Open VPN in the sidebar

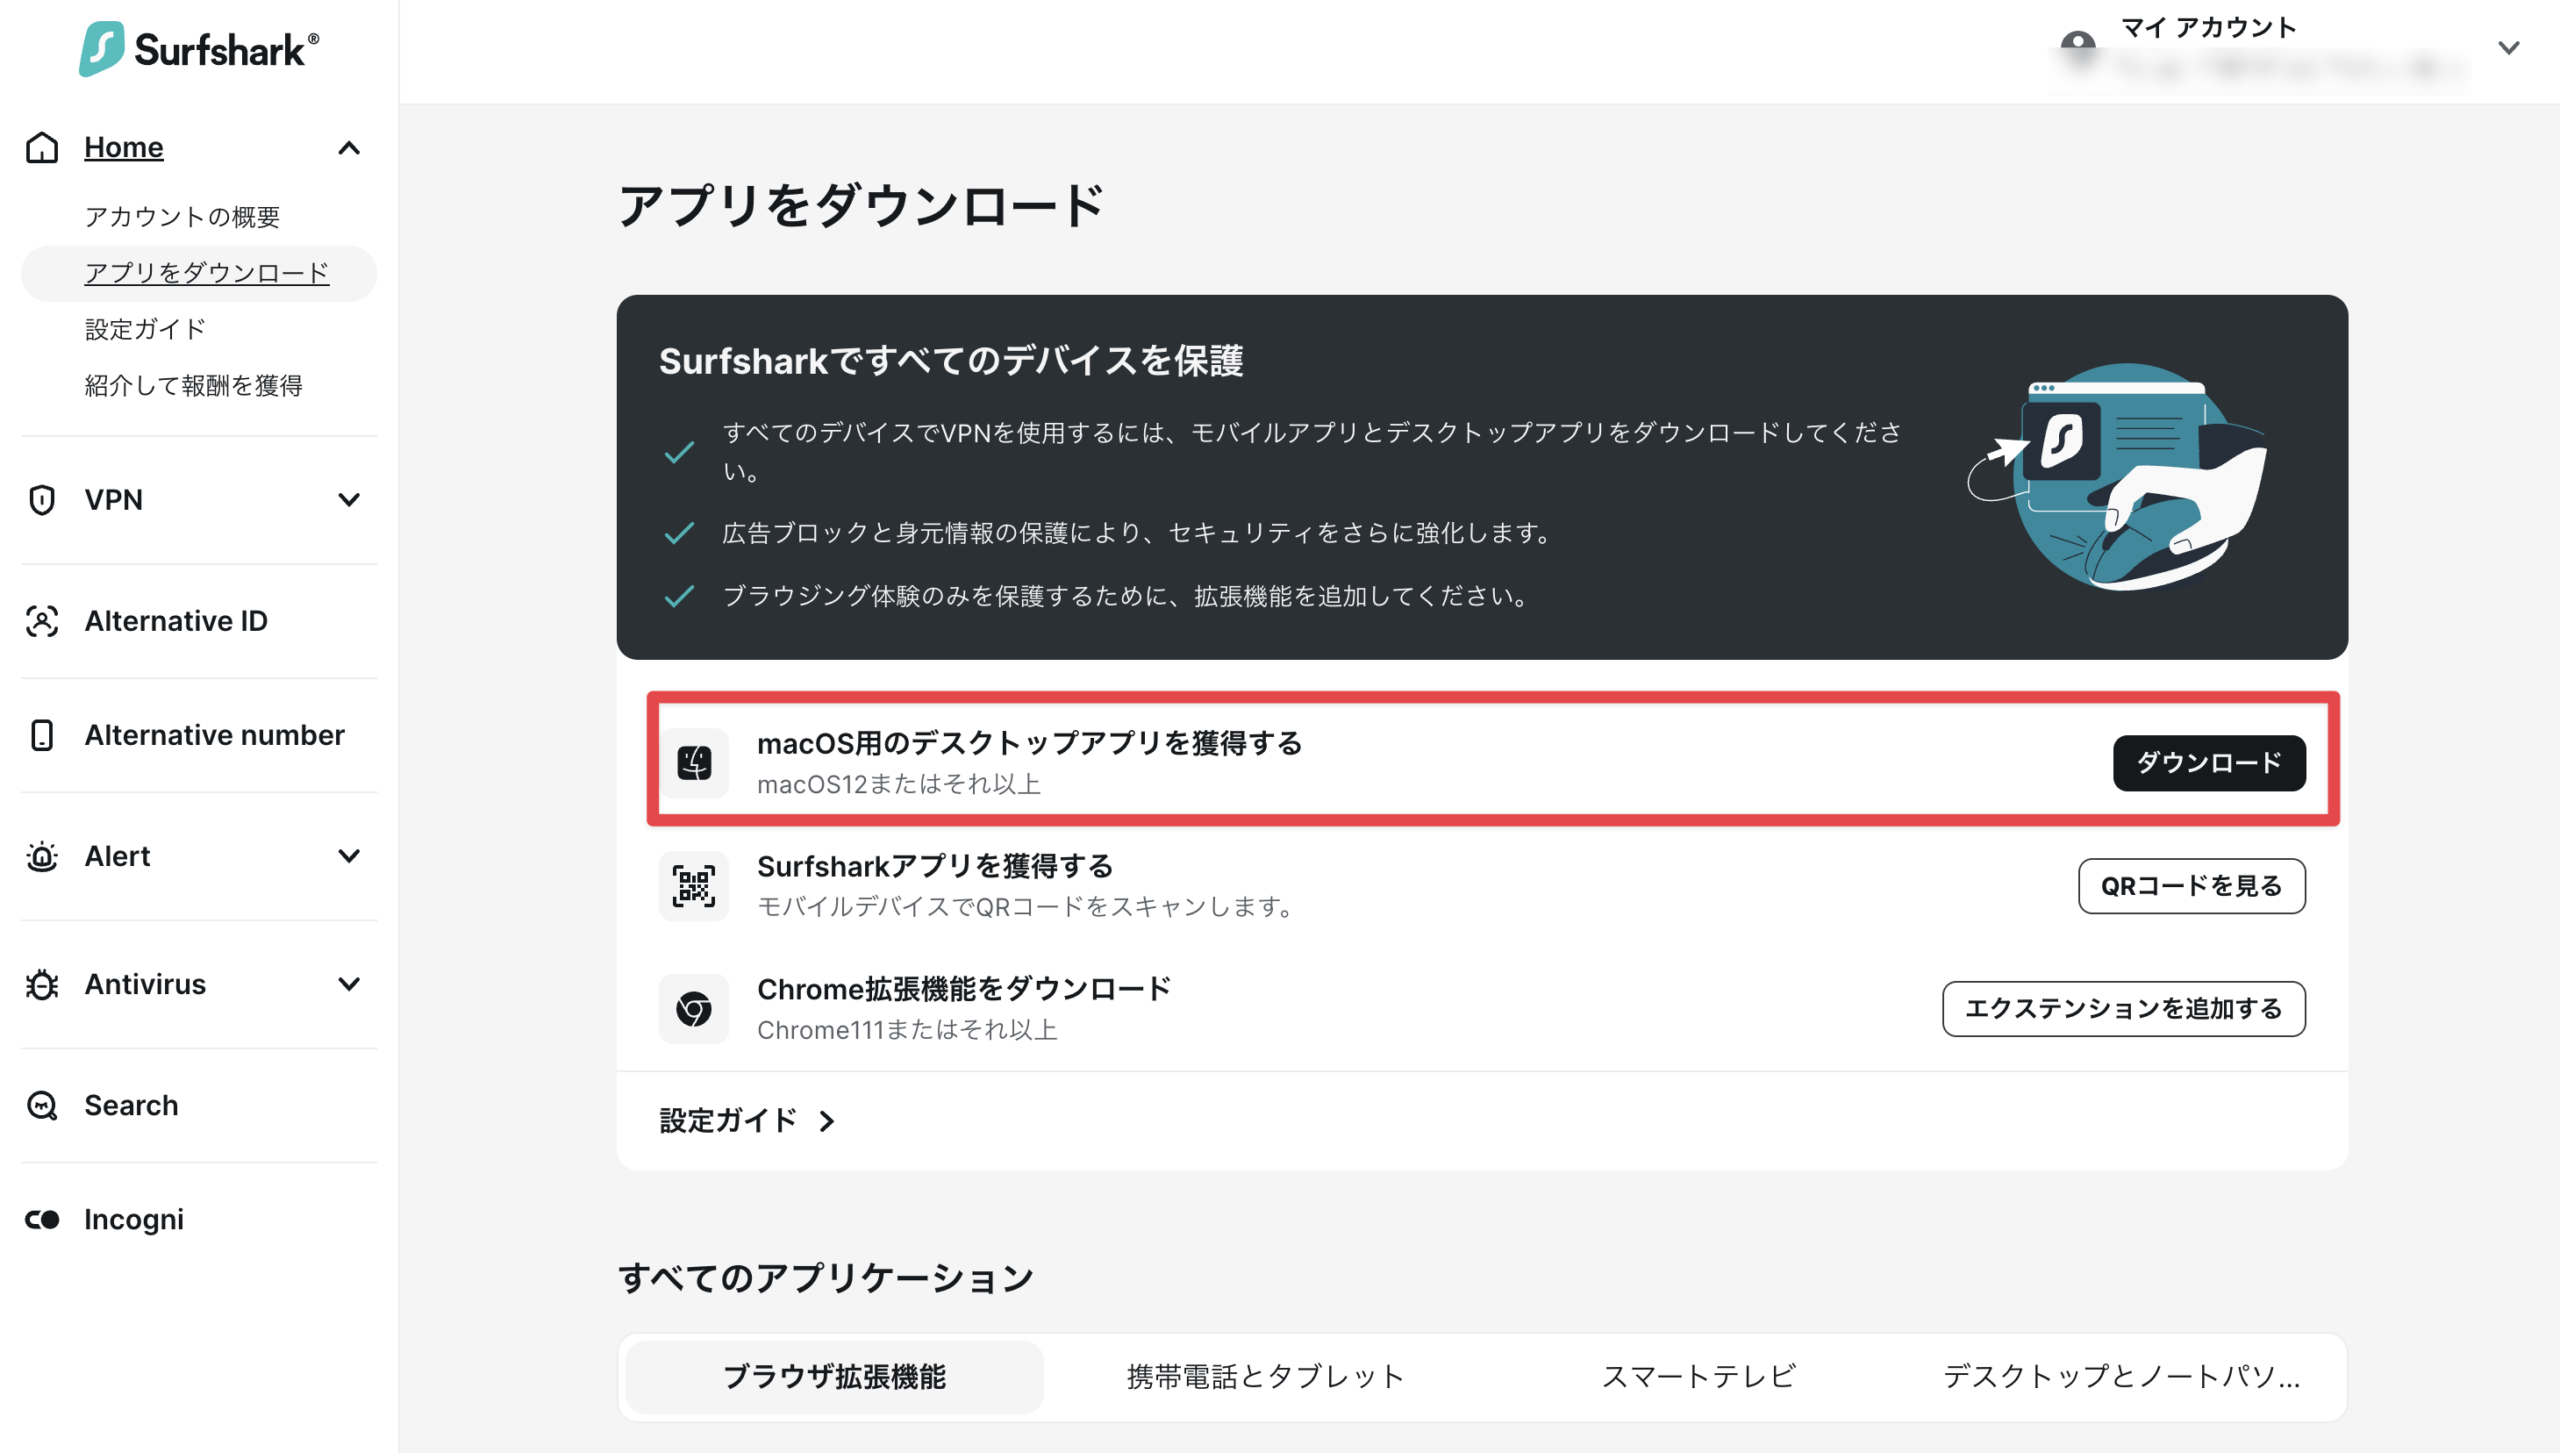pos(114,500)
